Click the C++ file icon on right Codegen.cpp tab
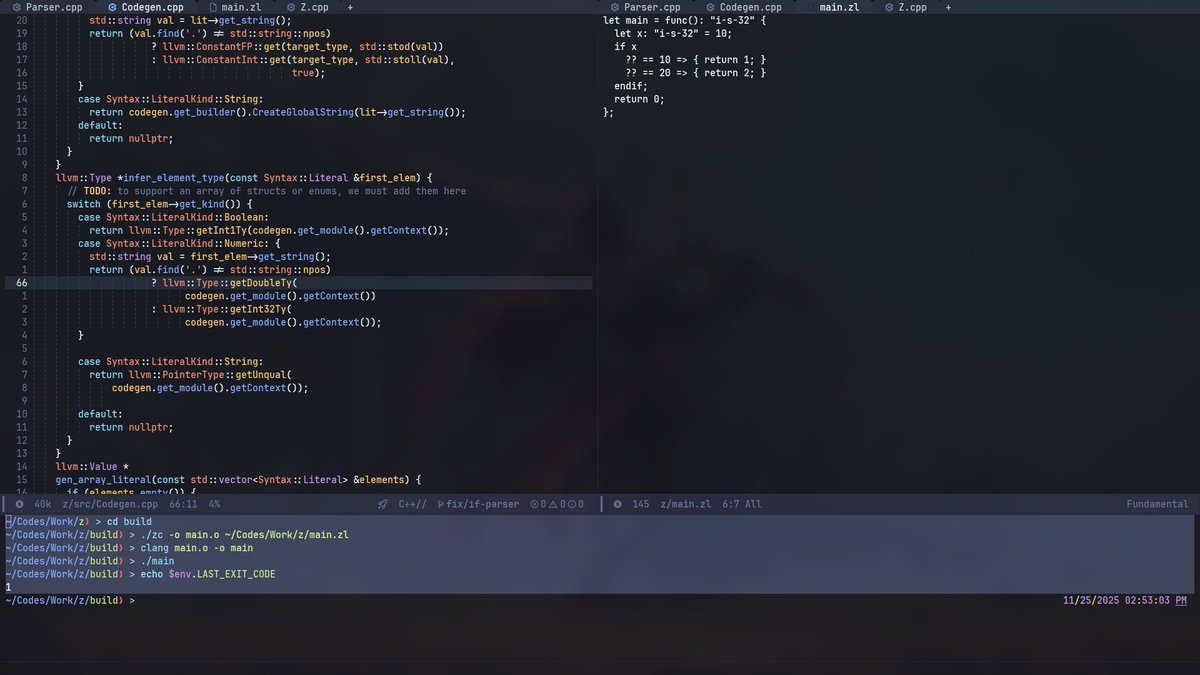The height and width of the screenshot is (675, 1200). click(710, 7)
